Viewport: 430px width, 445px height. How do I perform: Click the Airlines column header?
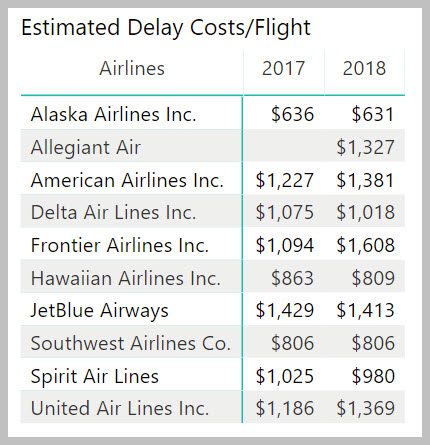132,68
